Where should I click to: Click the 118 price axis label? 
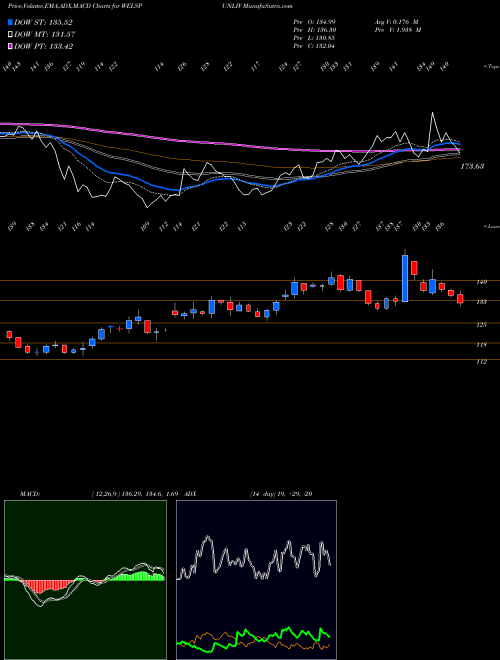click(x=481, y=345)
